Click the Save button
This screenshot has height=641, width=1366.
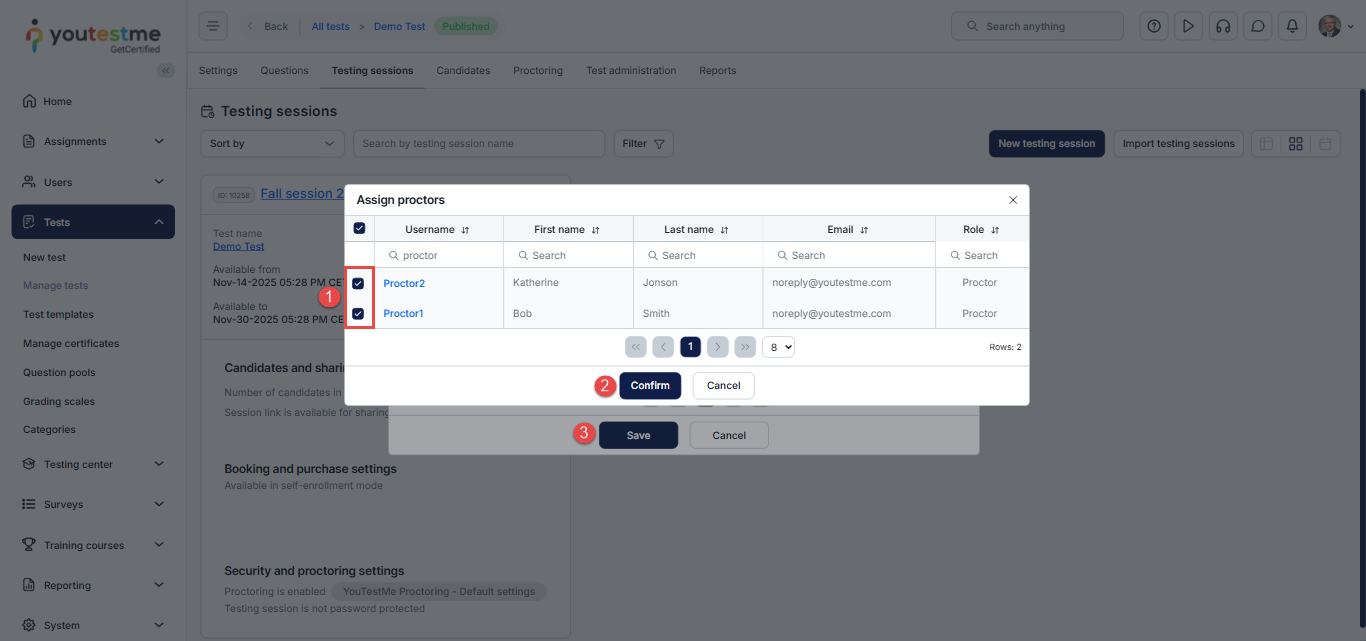tap(638, 435)
